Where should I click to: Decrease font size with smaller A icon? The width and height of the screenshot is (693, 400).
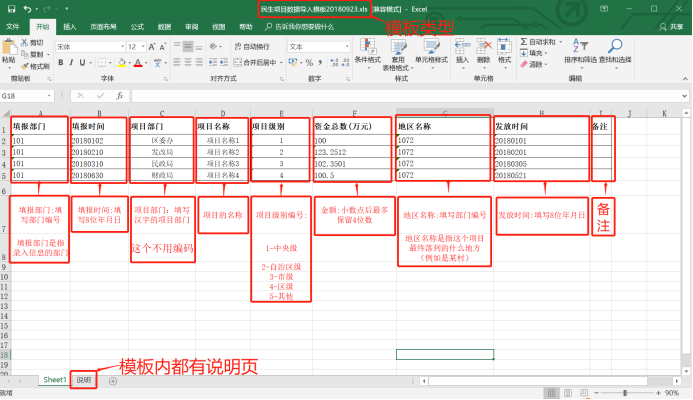[163, 47]
